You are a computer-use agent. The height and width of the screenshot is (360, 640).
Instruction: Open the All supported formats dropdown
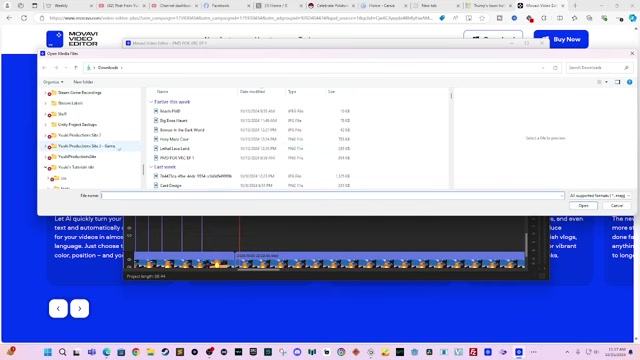coord(600,196)
